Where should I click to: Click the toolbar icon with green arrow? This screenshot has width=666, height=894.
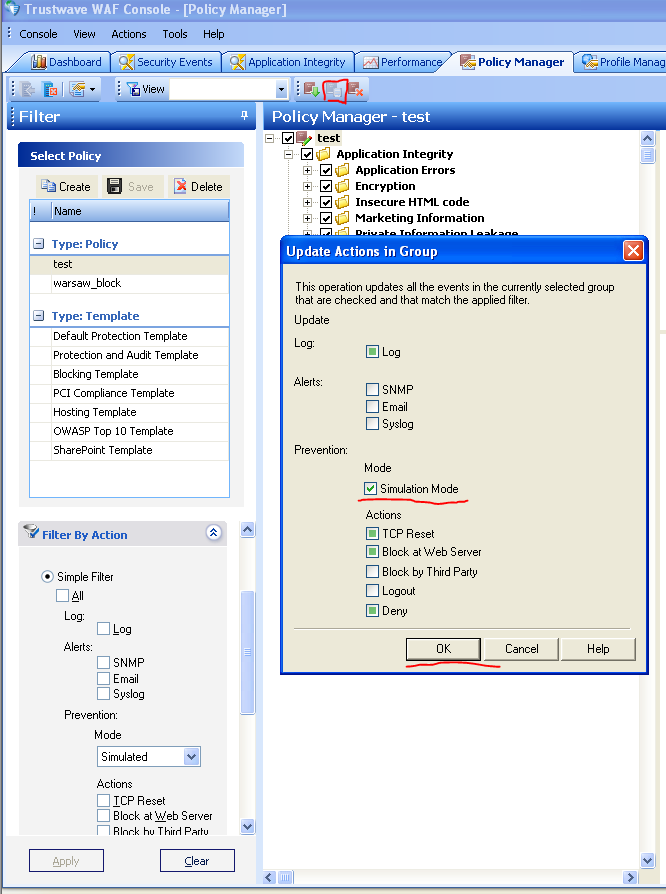(311, 90)
